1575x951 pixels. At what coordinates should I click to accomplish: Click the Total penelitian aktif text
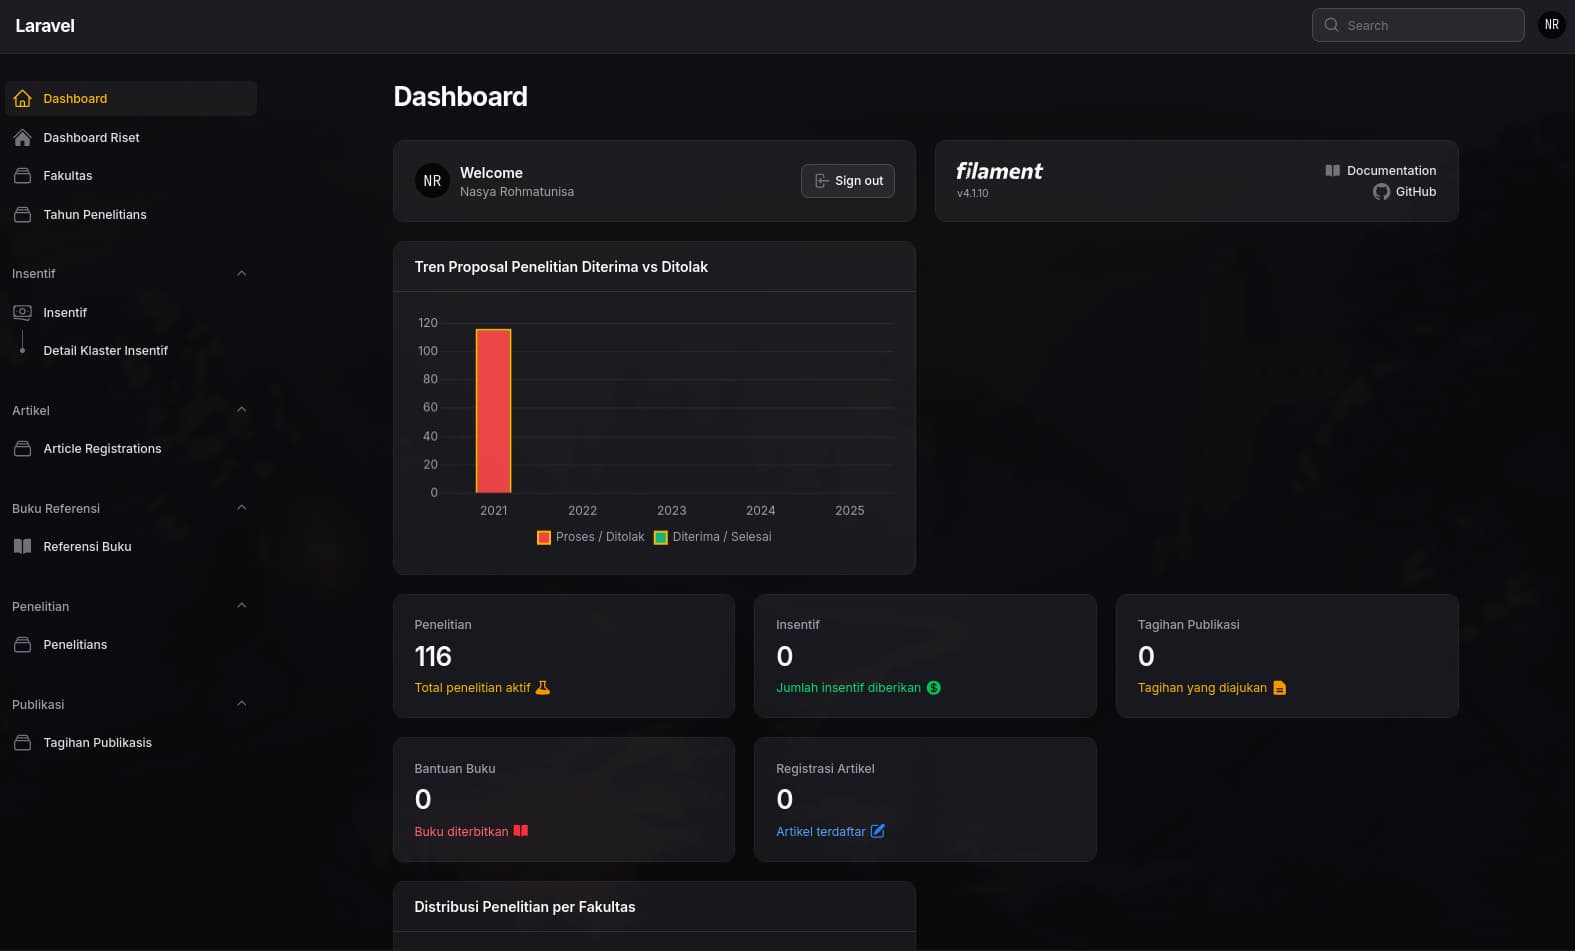472,688
